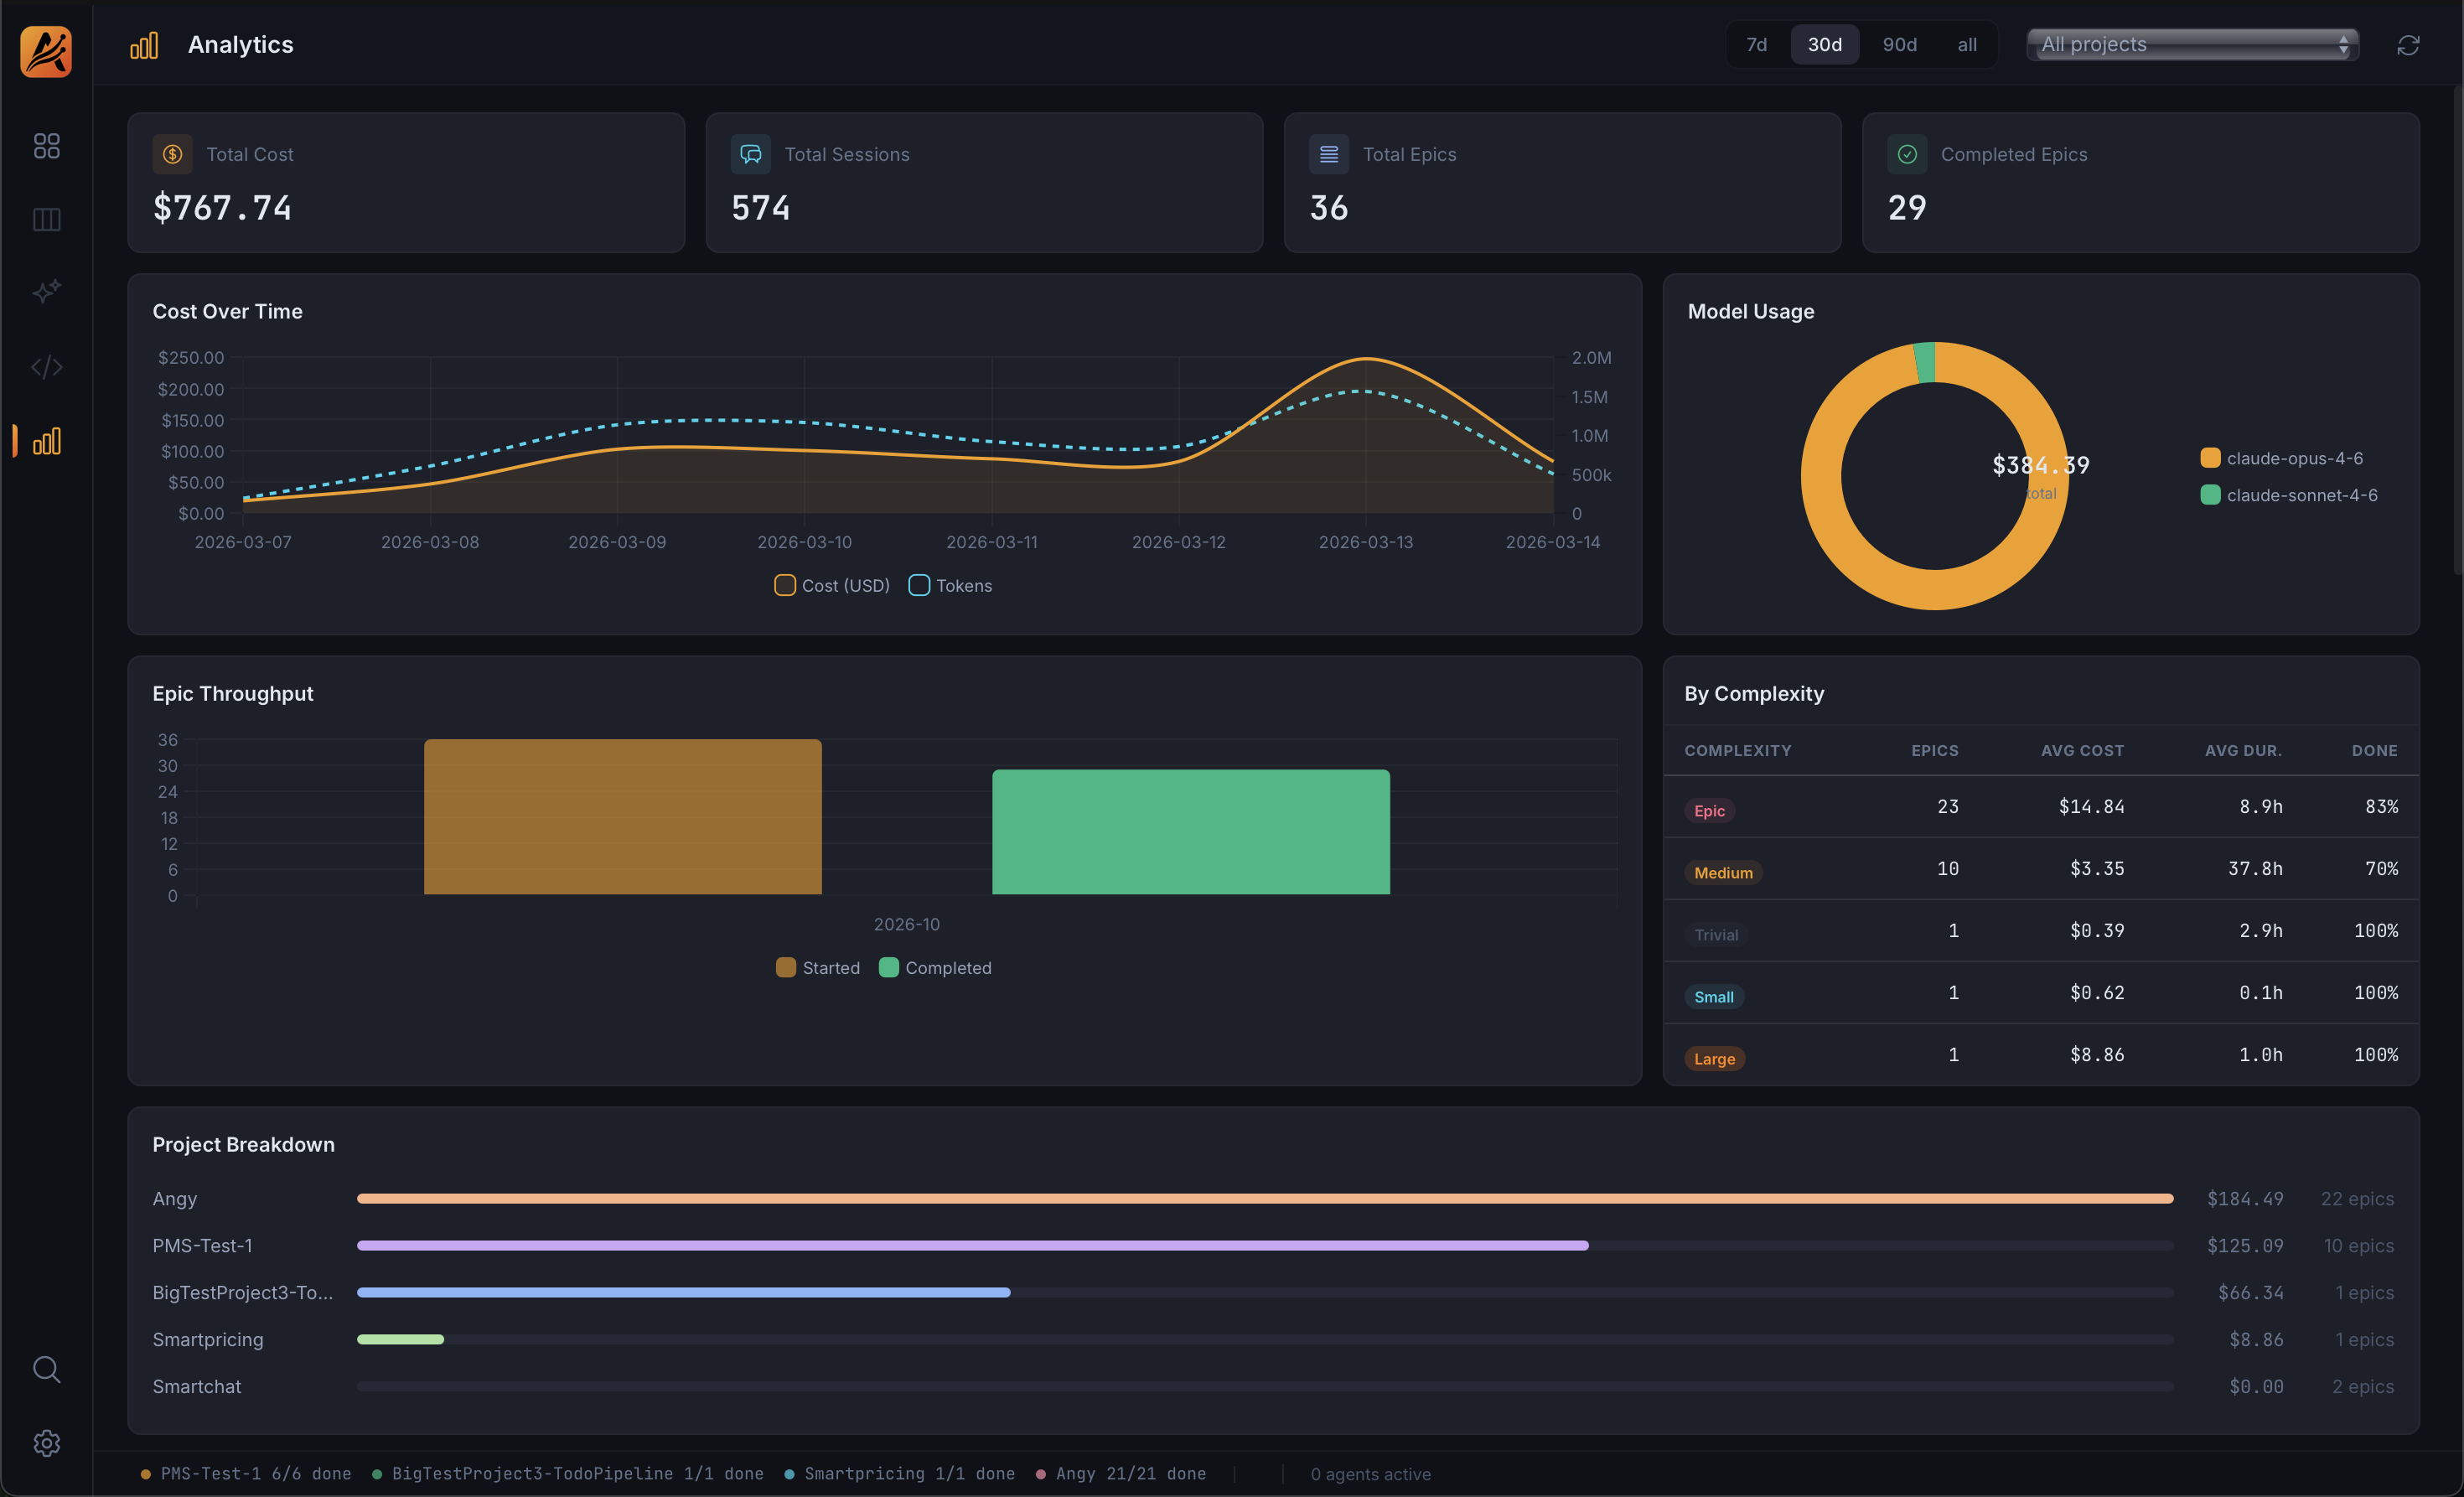Click the dropdown stepper arrows on All projects

point(2343,44)
